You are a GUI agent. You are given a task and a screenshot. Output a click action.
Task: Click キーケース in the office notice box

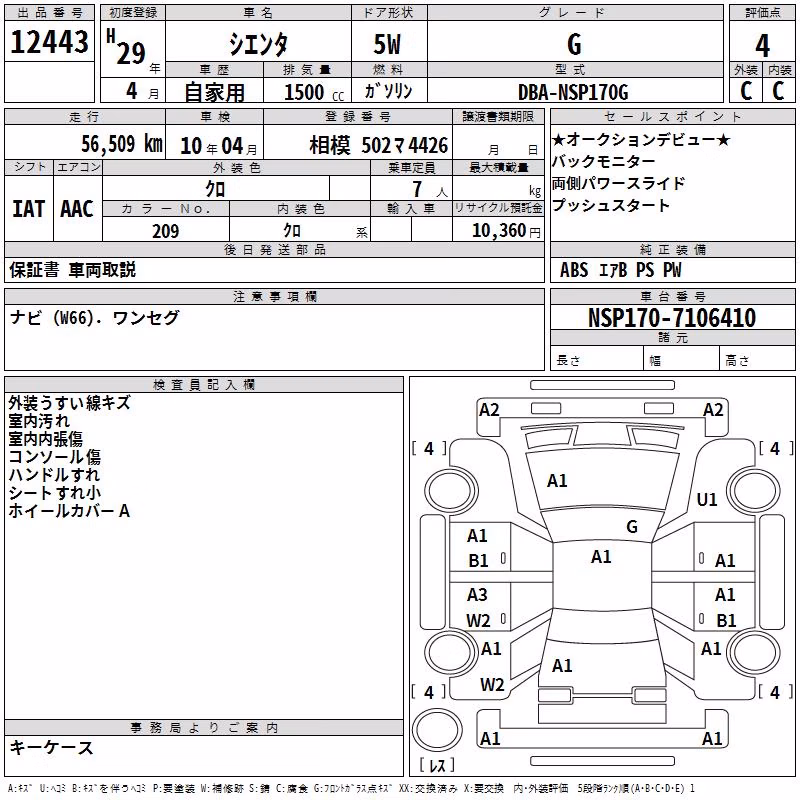[51, 747]
